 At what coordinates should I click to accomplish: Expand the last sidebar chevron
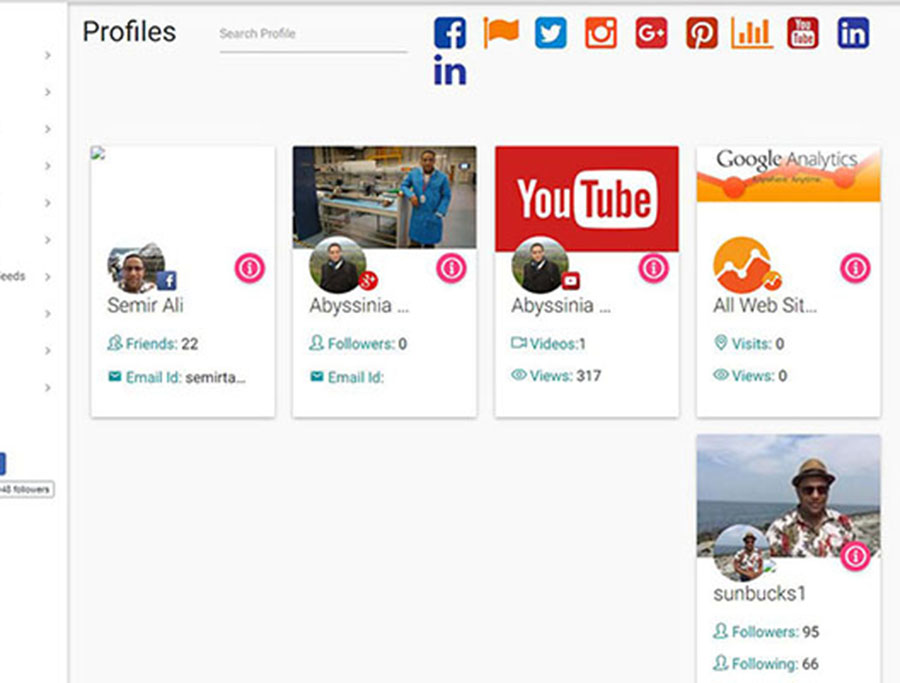(x=48, y=387)
